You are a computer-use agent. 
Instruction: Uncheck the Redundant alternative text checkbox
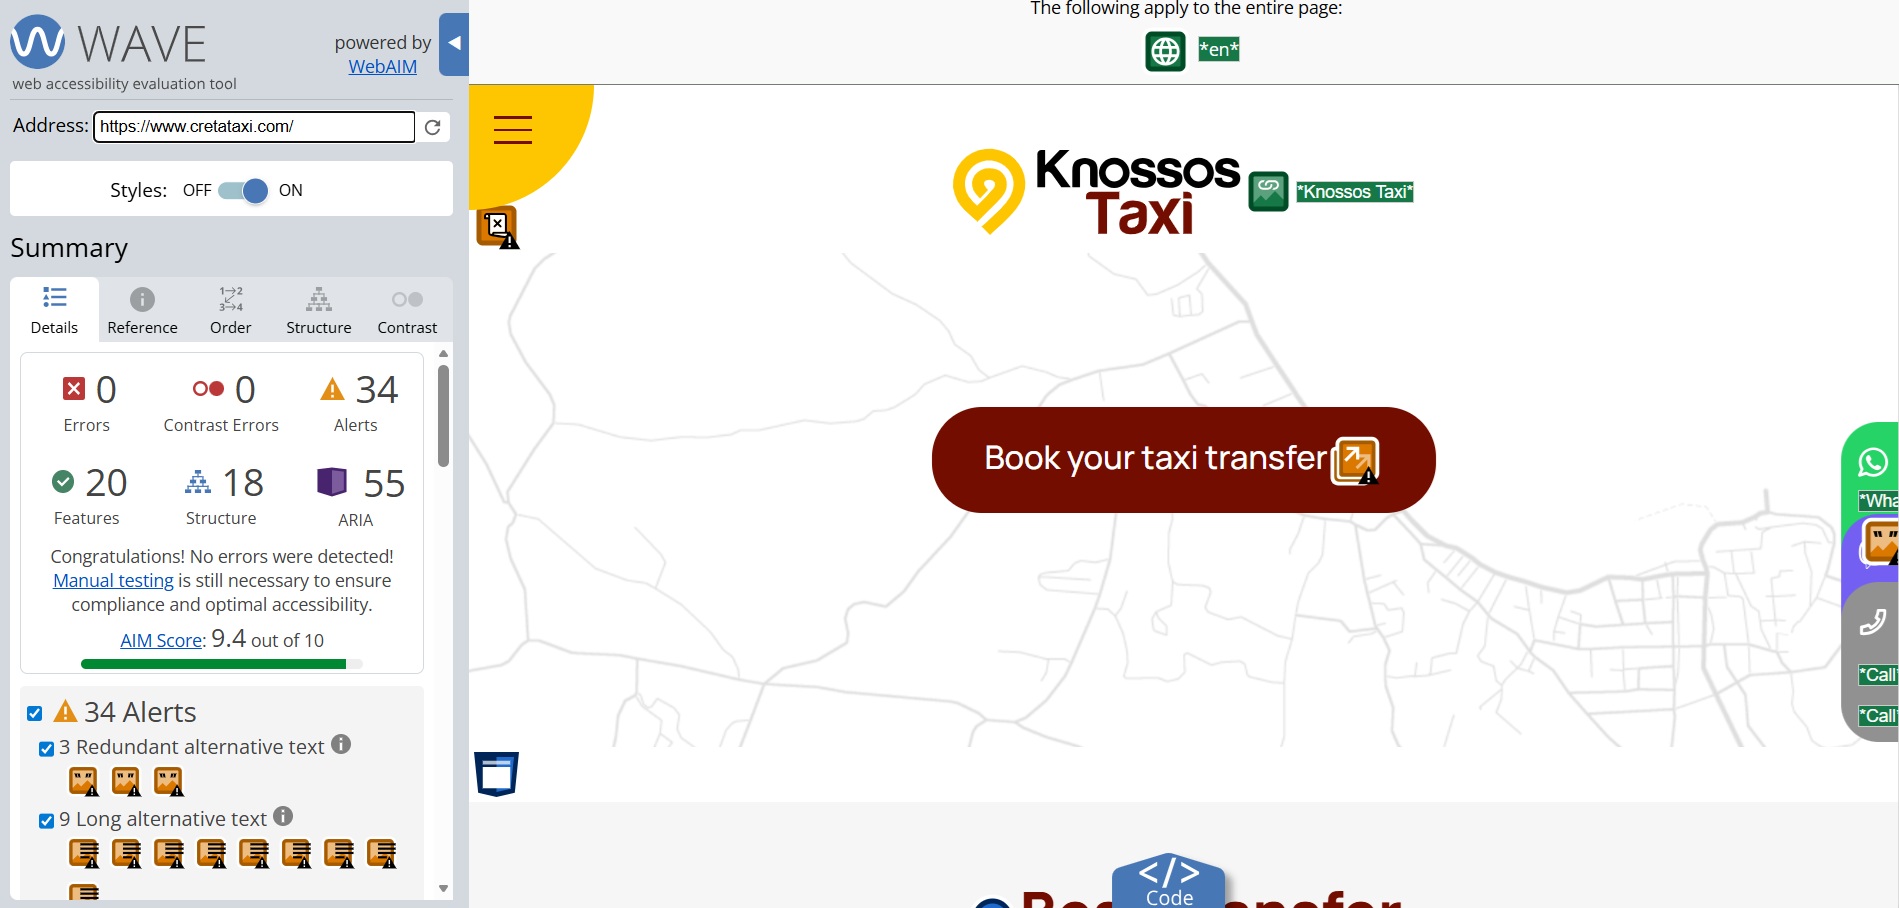[46, 748]
